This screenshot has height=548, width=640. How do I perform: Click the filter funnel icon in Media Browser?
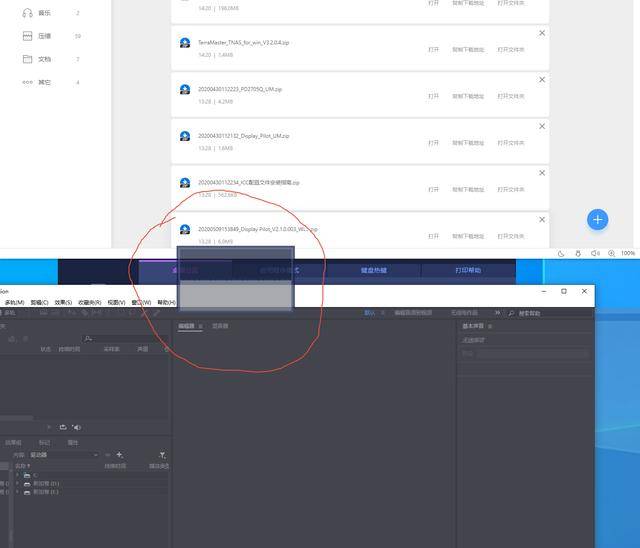(x=162, y=455)
